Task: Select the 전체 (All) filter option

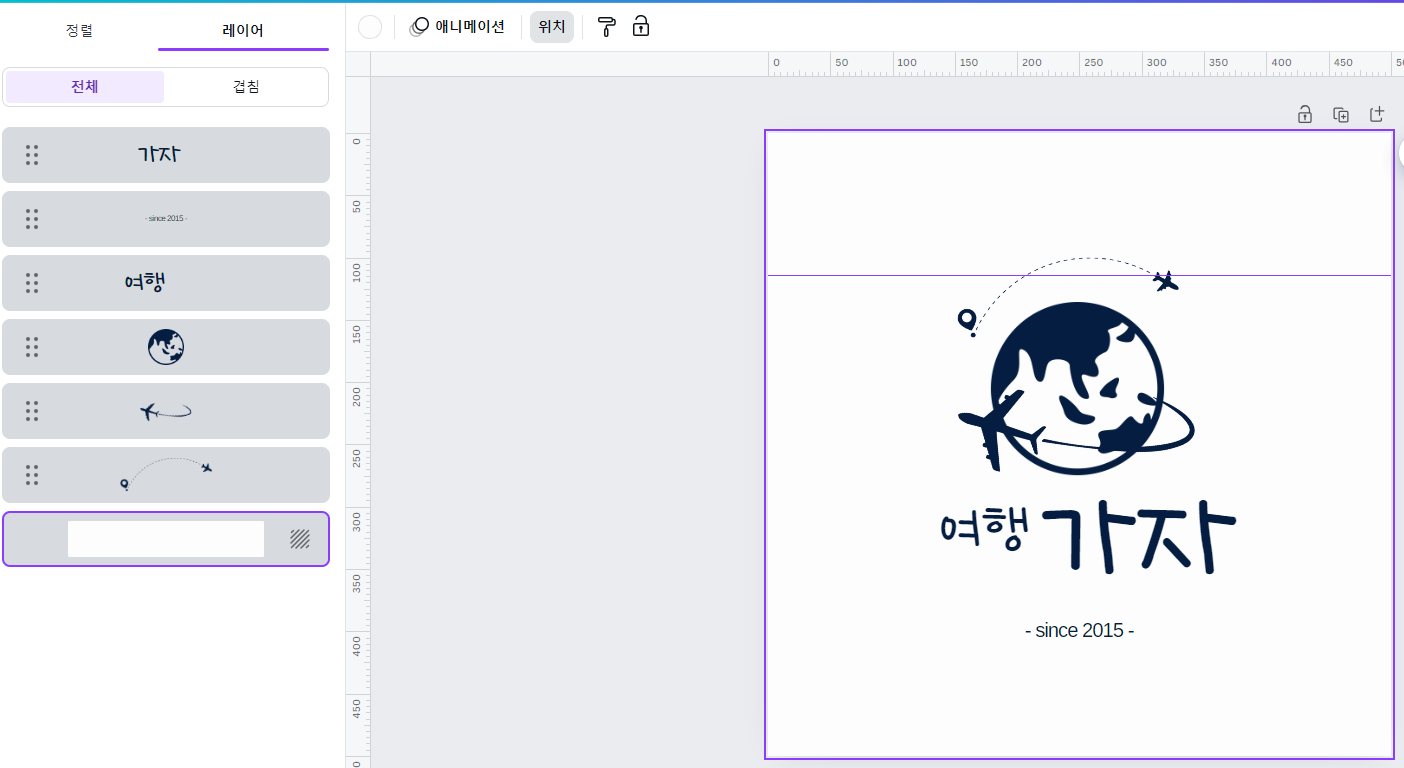Action: point(84,87)
